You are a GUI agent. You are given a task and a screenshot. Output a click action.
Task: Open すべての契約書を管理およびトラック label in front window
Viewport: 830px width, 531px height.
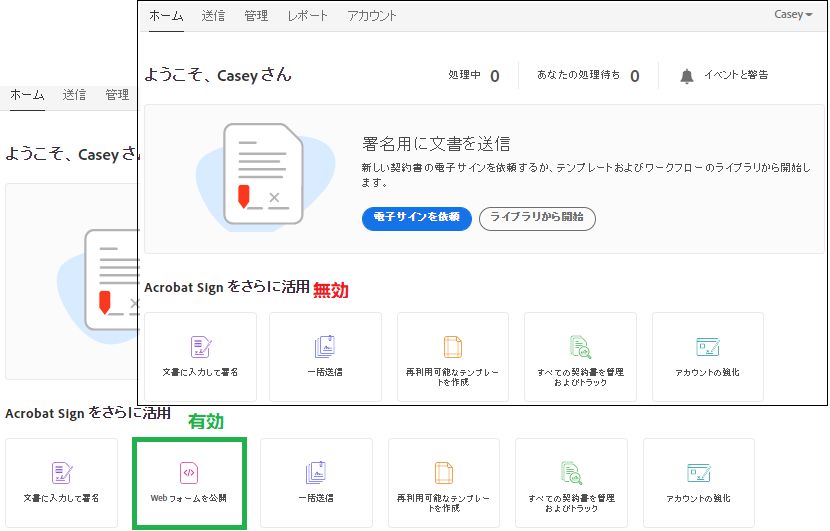click(x=580, y=377)
